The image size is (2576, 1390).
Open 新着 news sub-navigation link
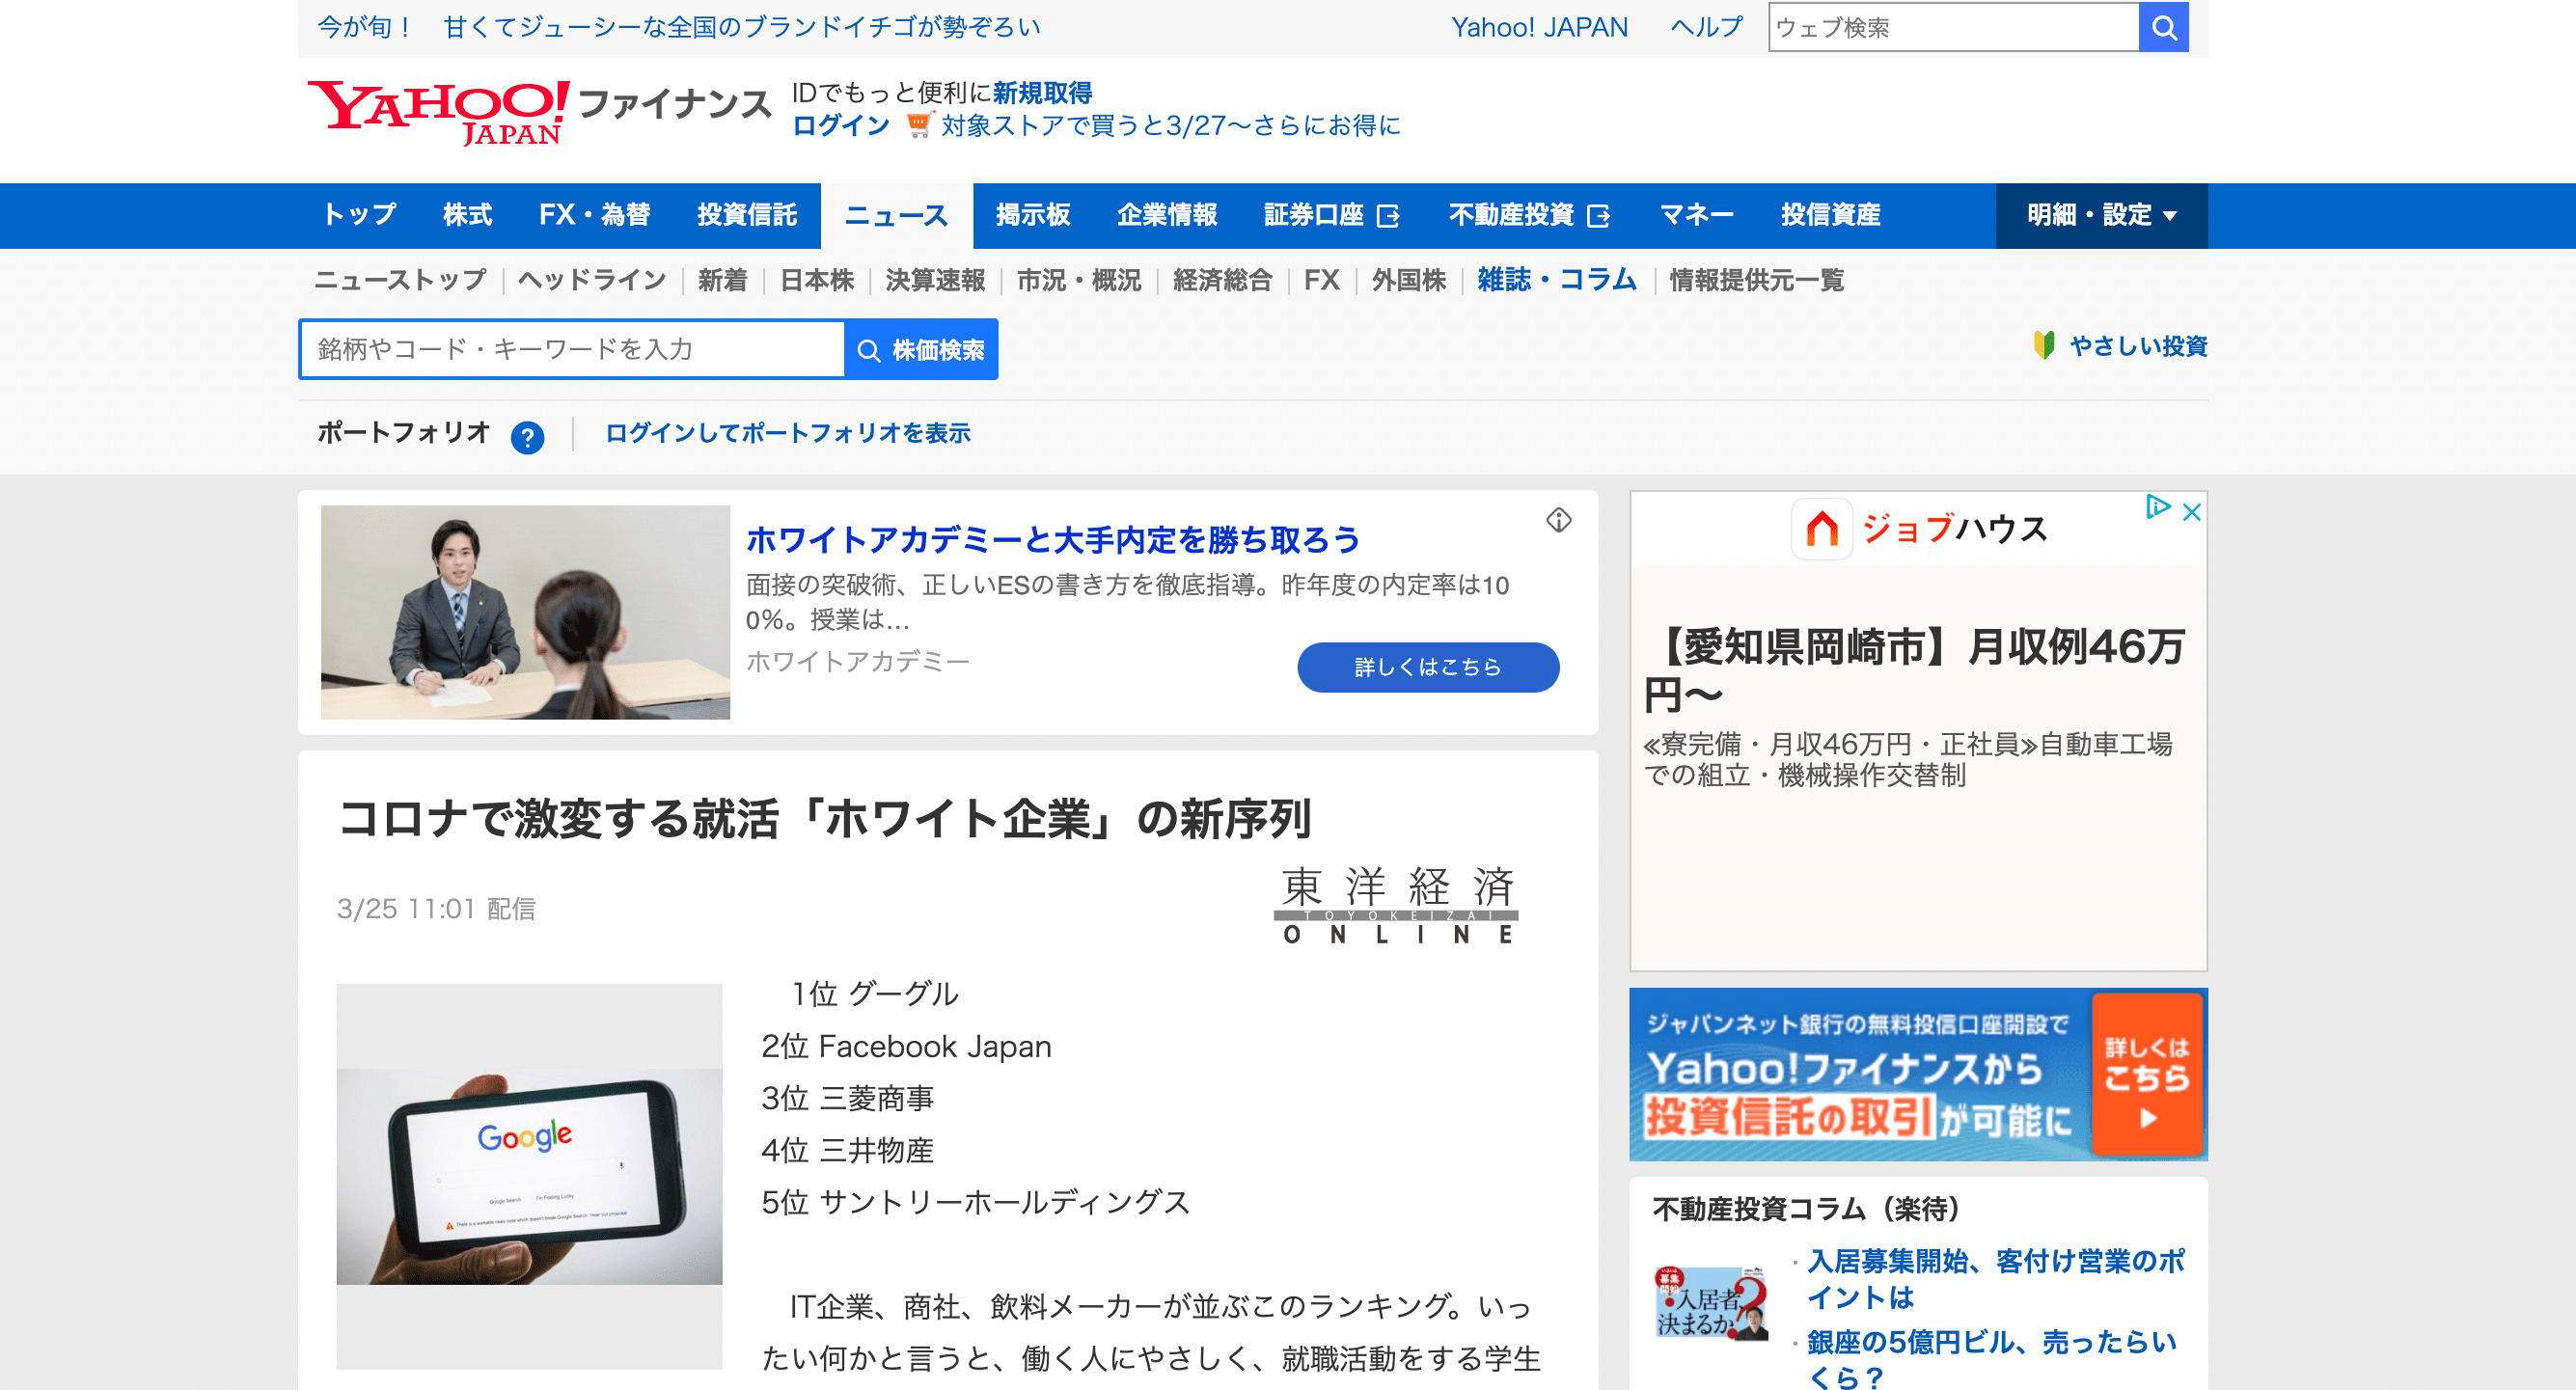point(722,280)
